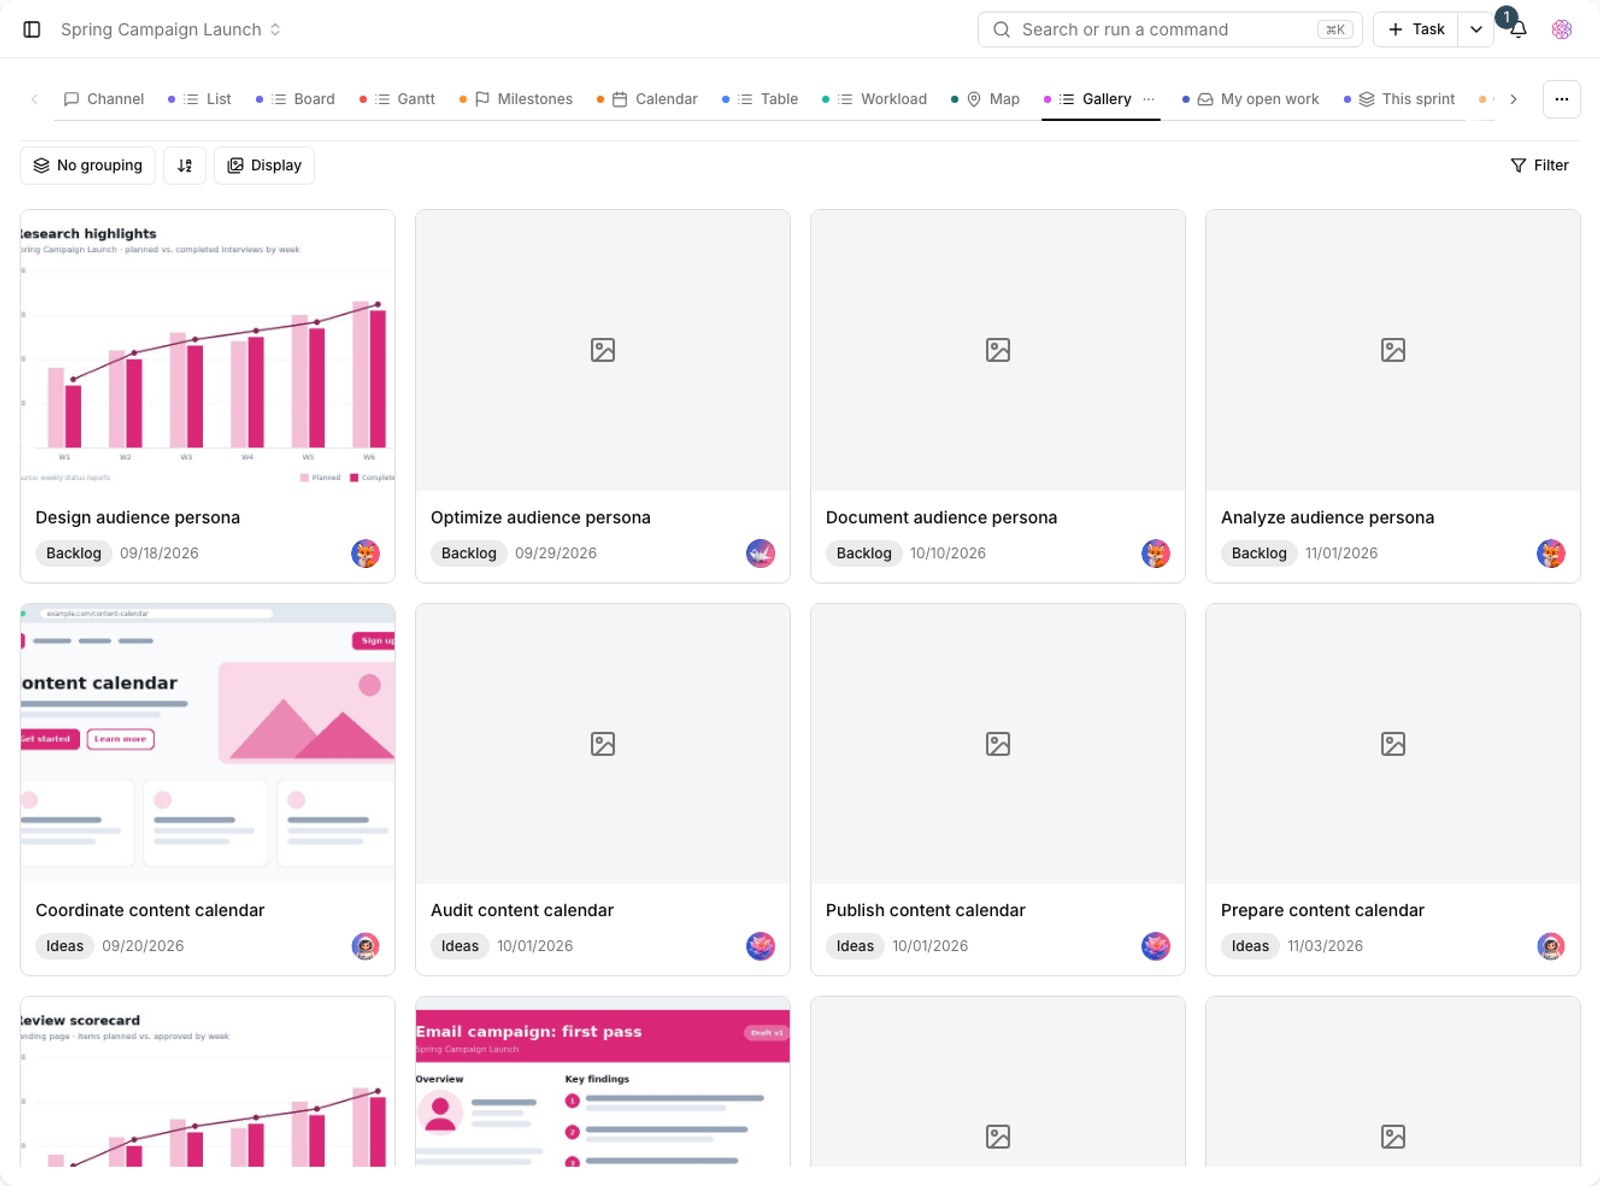Click assignee avatar on Design audience persona
The image size is (1600, 1186).
(365, 553)
